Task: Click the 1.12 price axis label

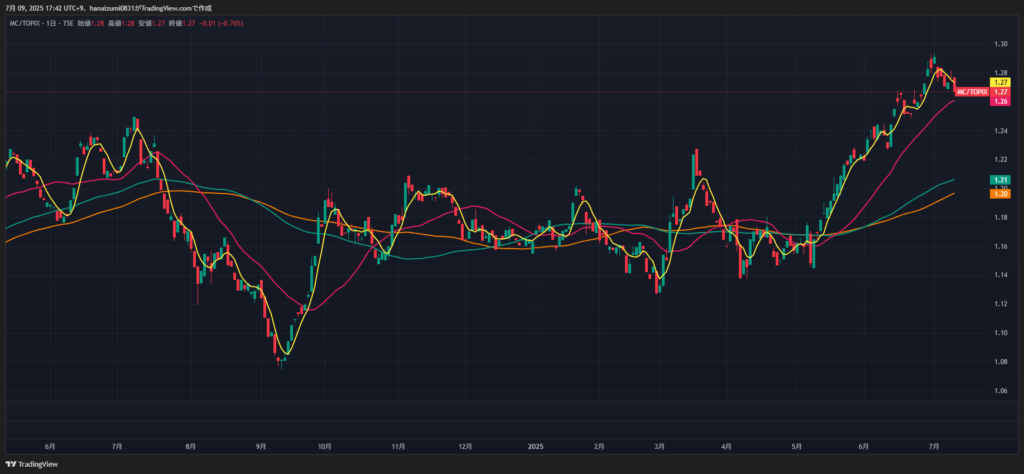Action: (x=1000, y=304)
